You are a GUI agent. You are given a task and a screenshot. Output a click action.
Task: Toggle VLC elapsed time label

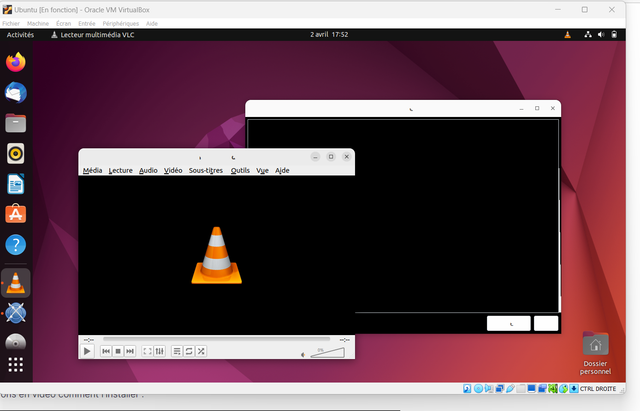[89, 340]
